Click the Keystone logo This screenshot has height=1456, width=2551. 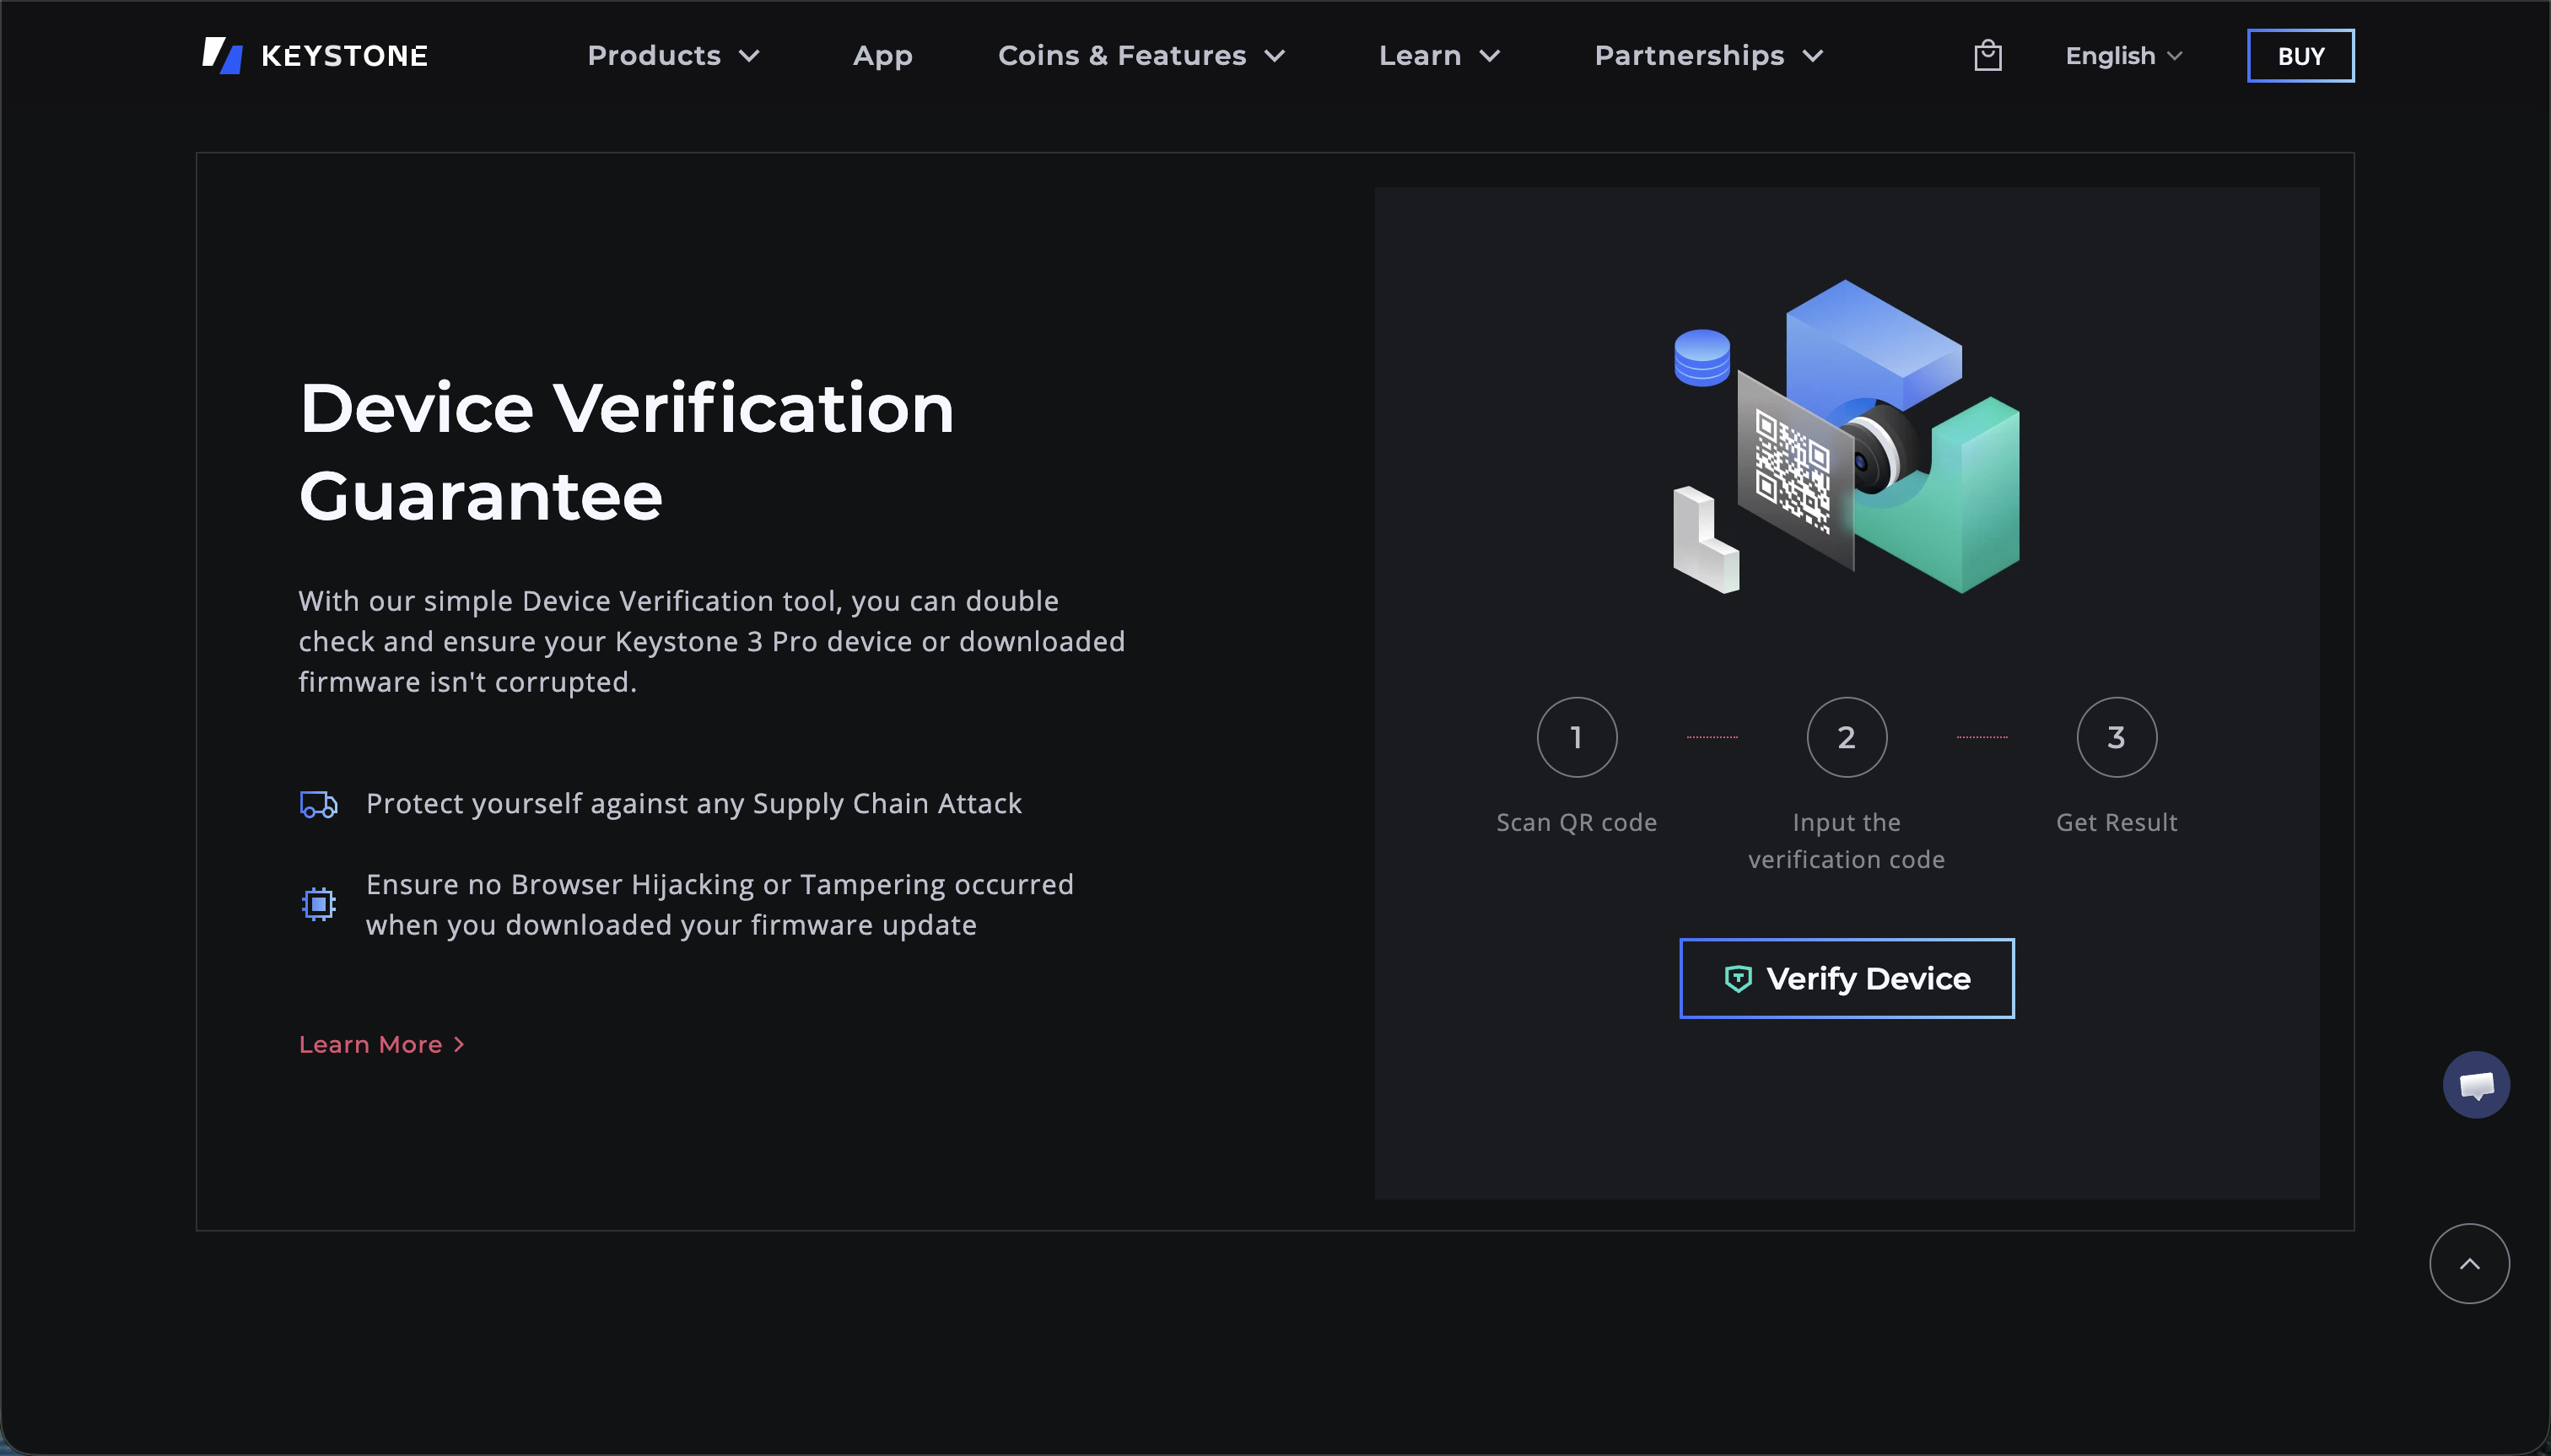click(315, 55)
